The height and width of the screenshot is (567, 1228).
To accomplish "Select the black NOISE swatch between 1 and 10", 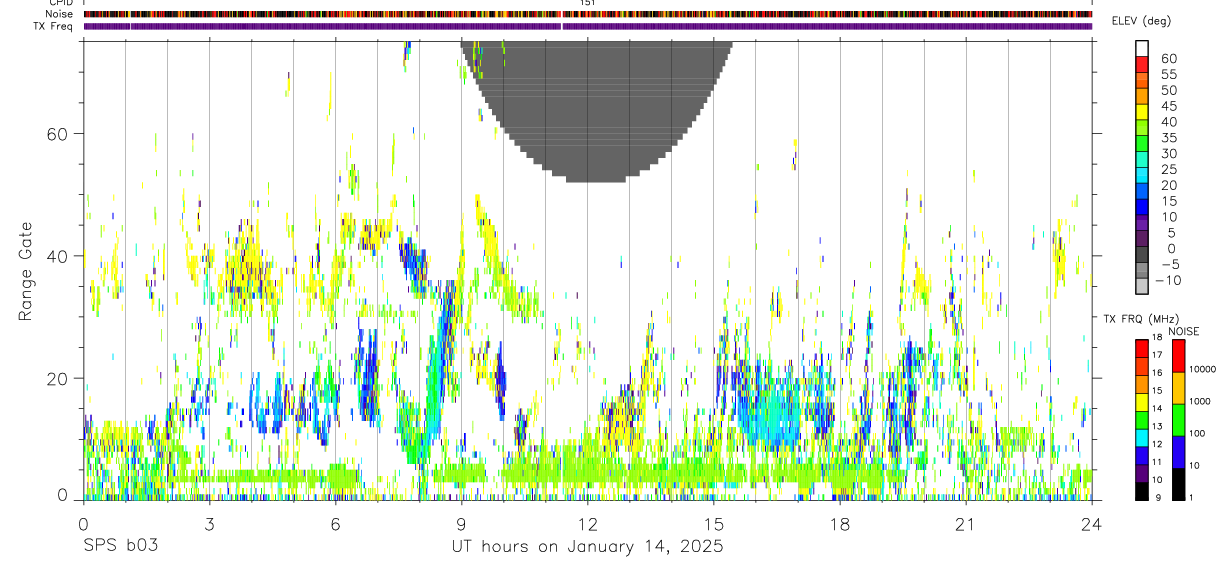I will click(x=1178, y=482).
